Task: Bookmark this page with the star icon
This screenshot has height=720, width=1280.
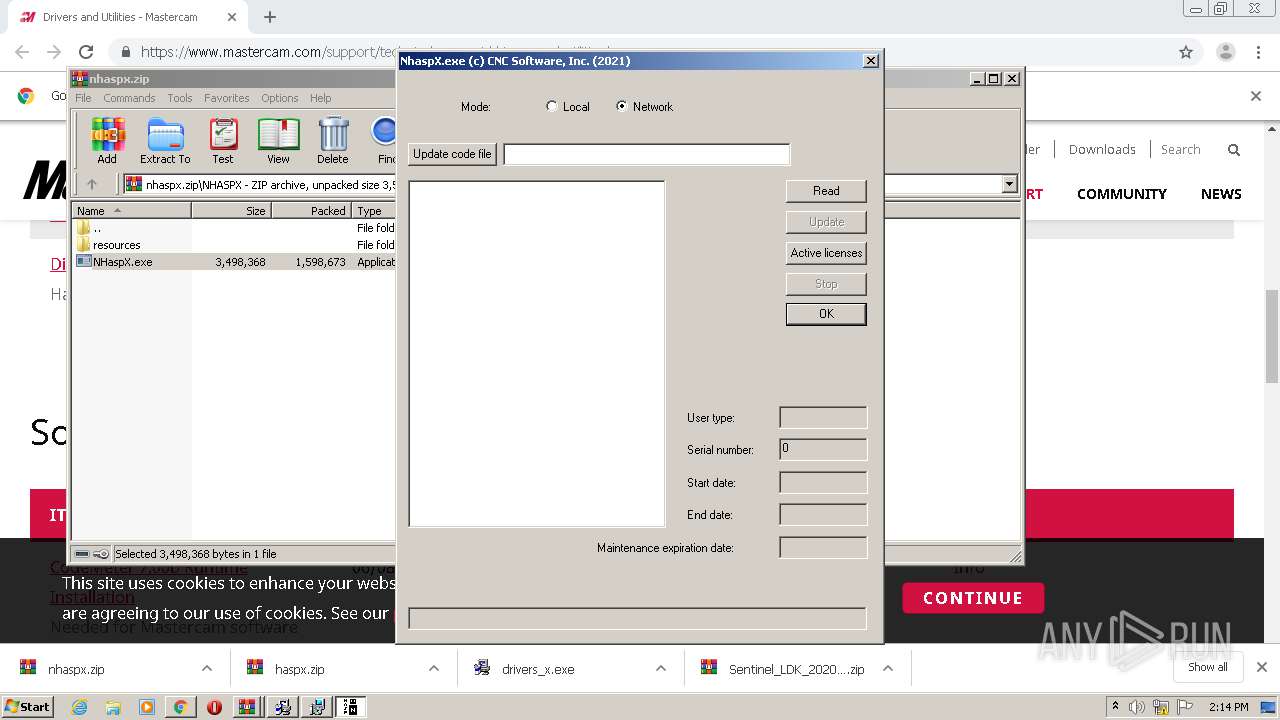Action: pos(1186,52)
